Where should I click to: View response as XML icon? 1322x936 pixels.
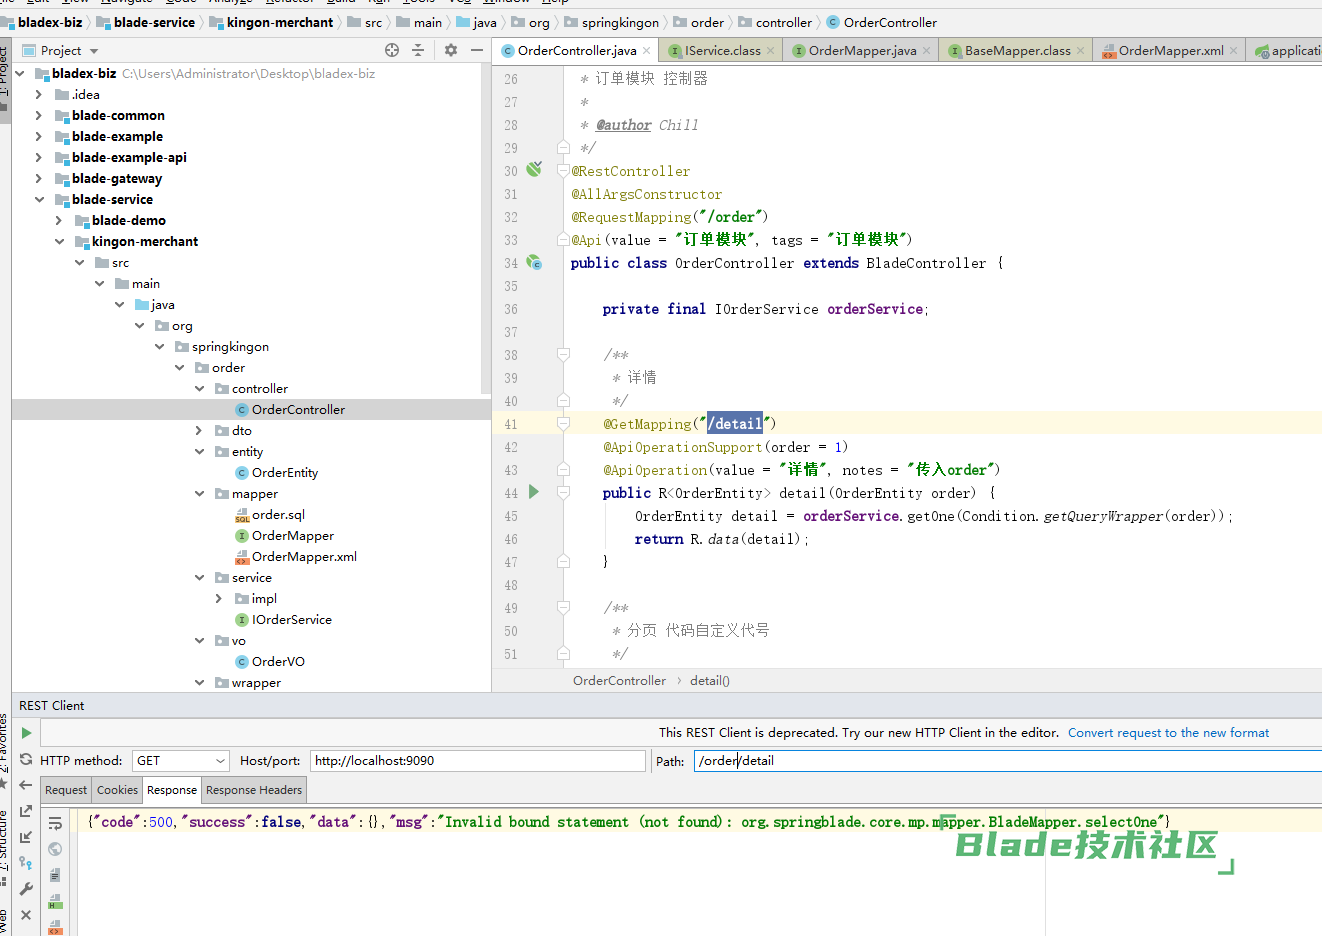55,926
